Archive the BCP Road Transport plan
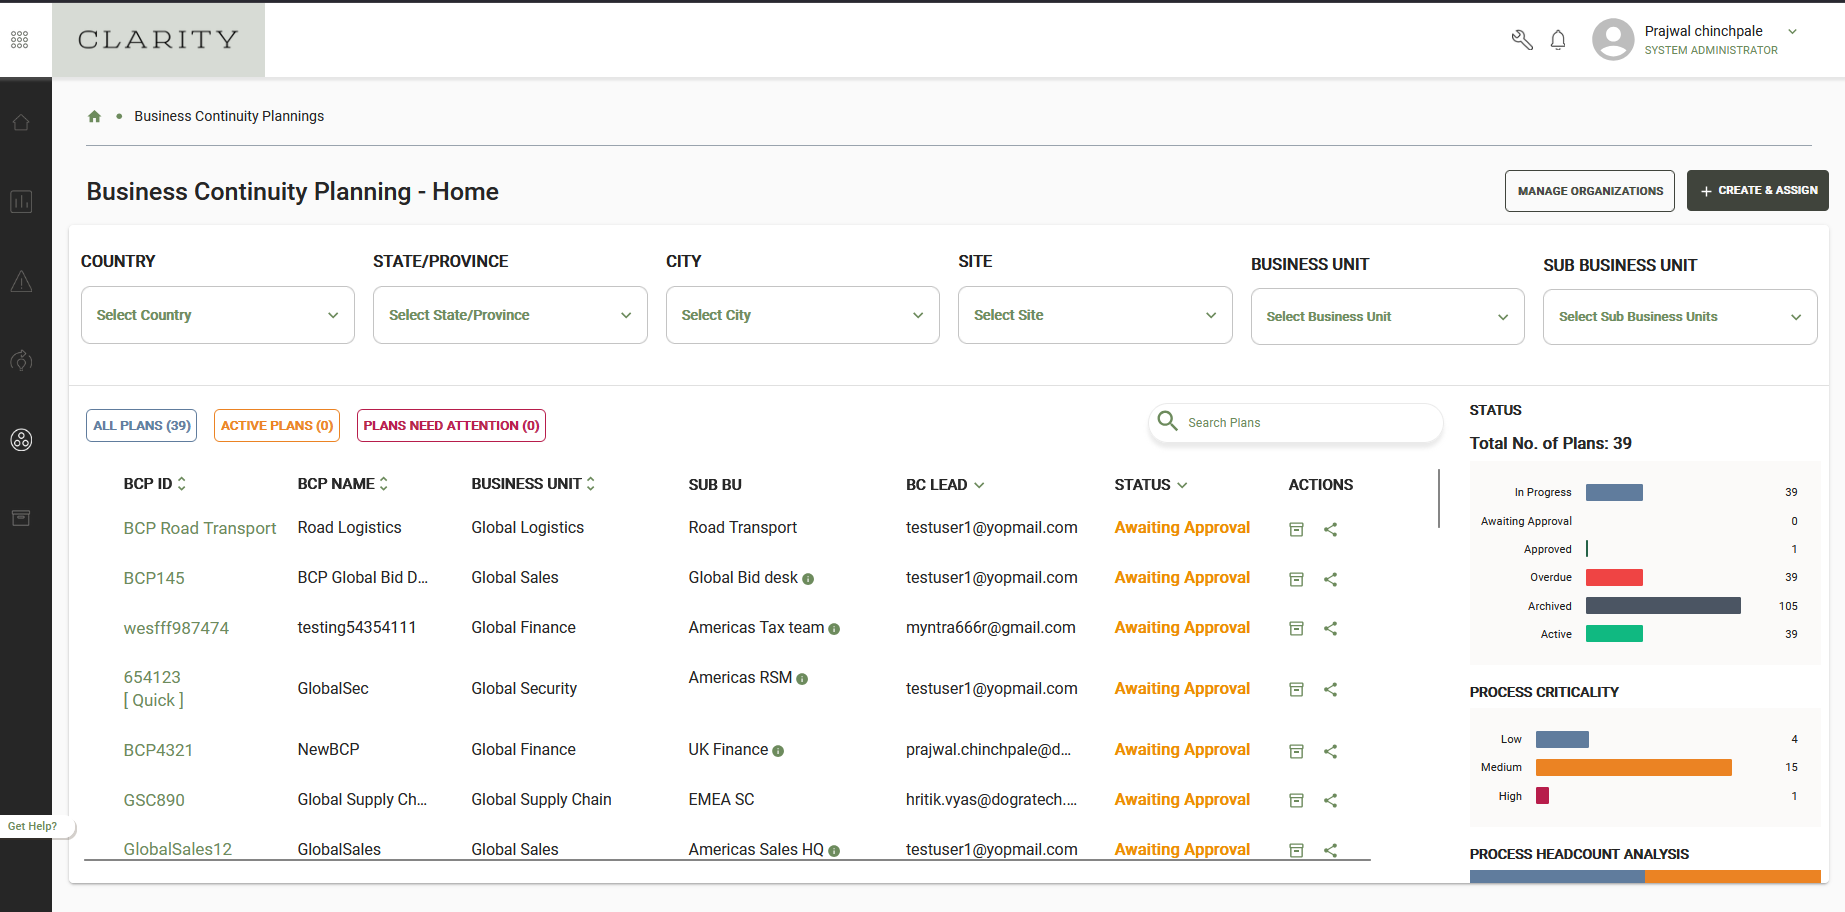 [1296, 529]
